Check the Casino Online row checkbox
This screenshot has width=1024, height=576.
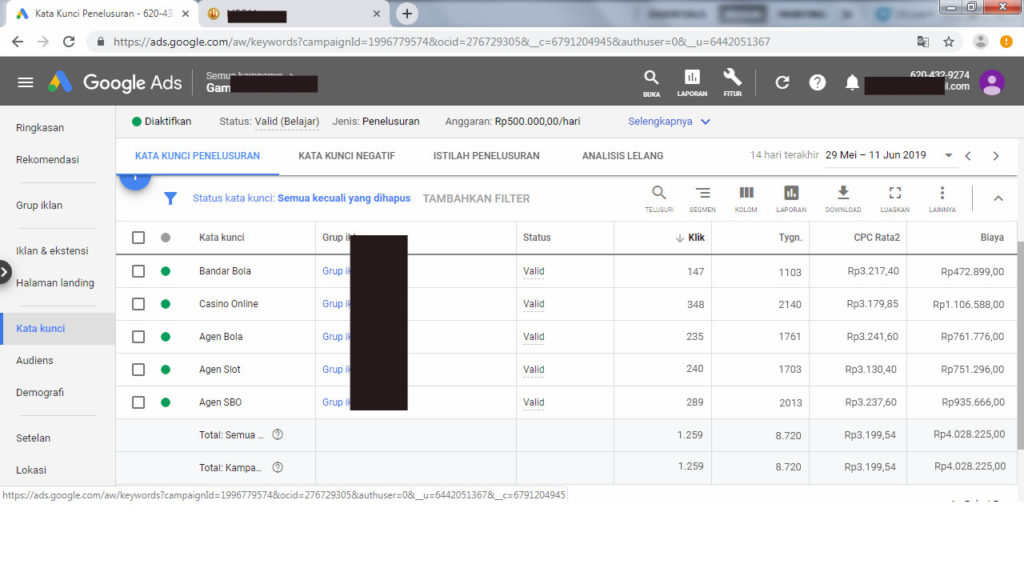click(x=138, y=304)
